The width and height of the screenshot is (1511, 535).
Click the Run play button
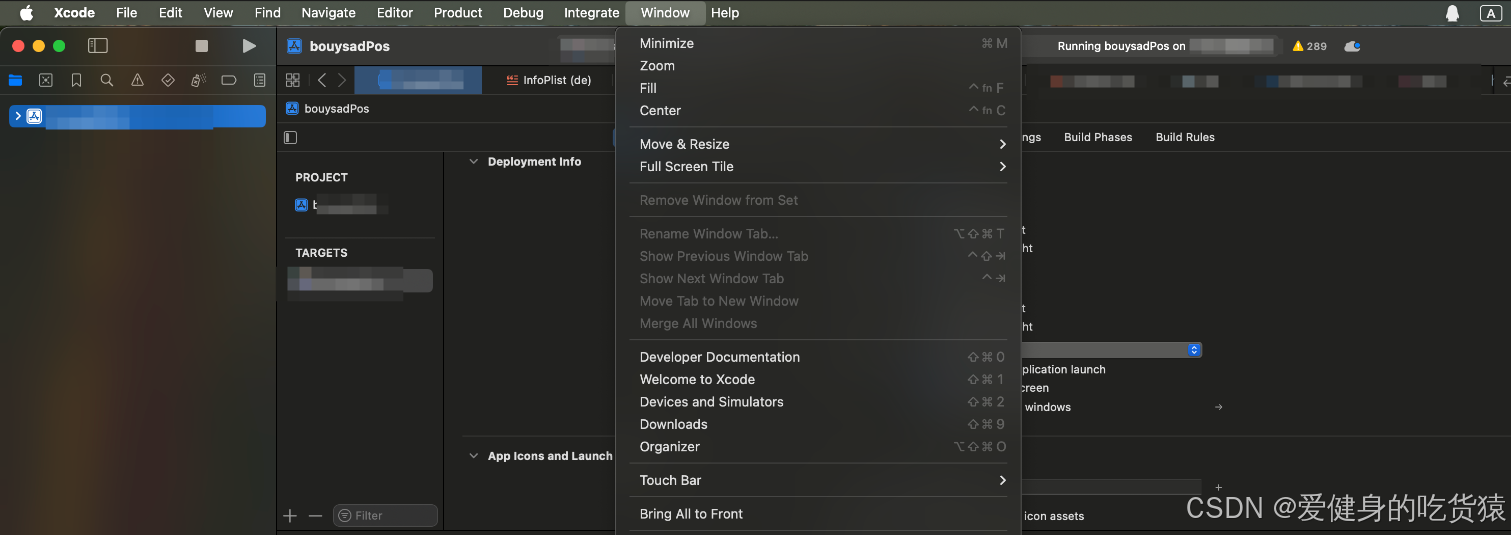(249, 46)
